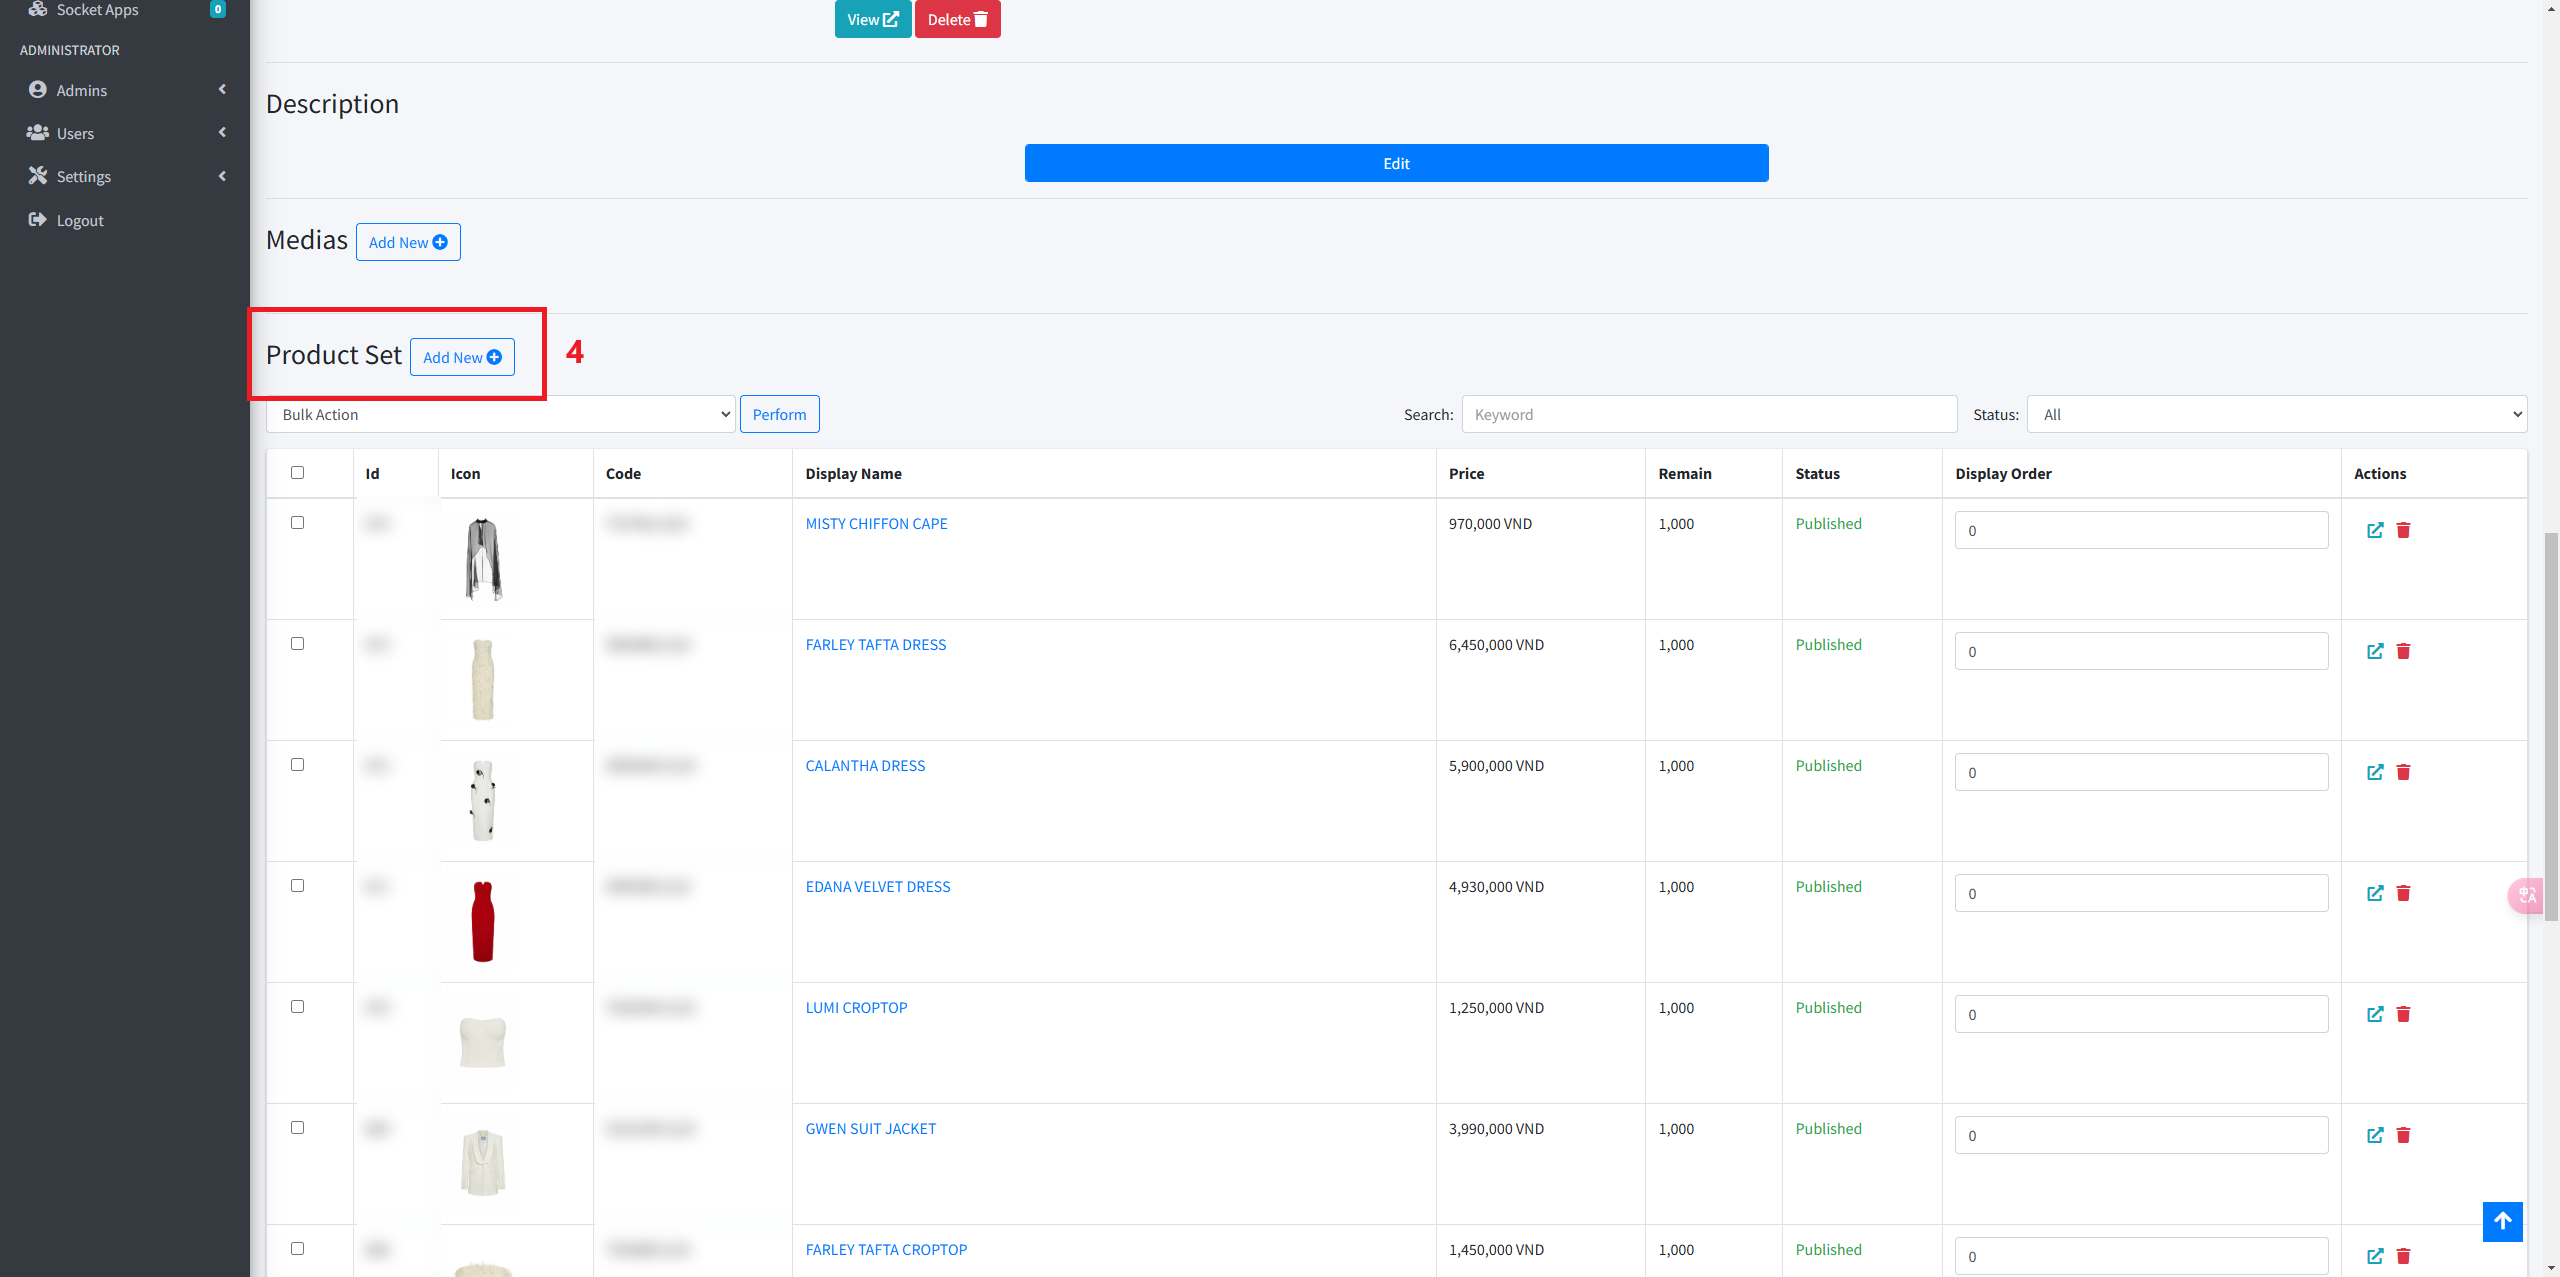Open the LUMI CROPTOP link
The width and height of the screenshot is (2560, 1277).
click(x=857, y=1008)
